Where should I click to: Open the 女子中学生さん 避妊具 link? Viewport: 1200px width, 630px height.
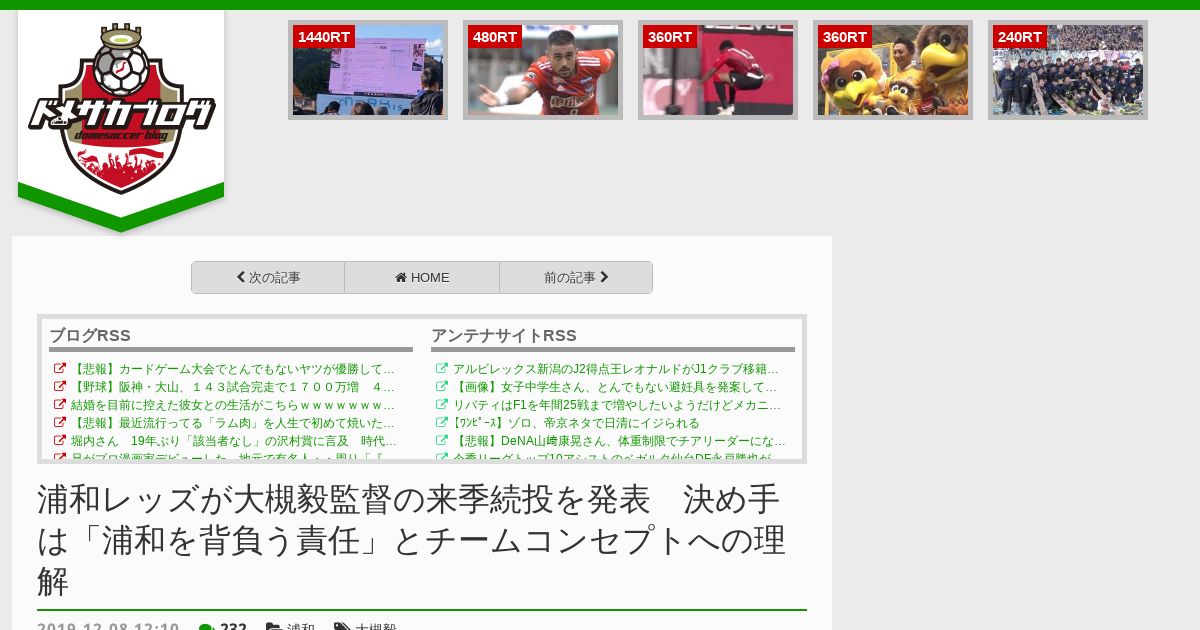(x=616, y=387)
